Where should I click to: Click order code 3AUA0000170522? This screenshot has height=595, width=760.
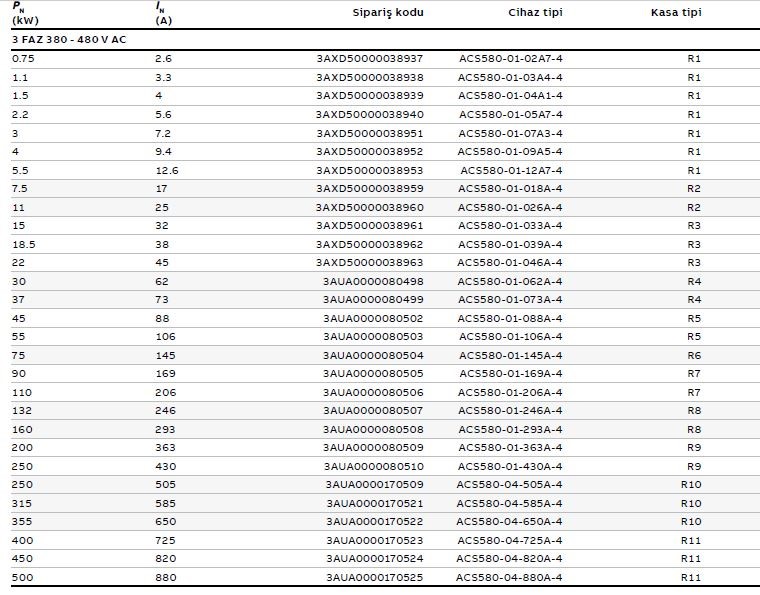tap(375, 522)
